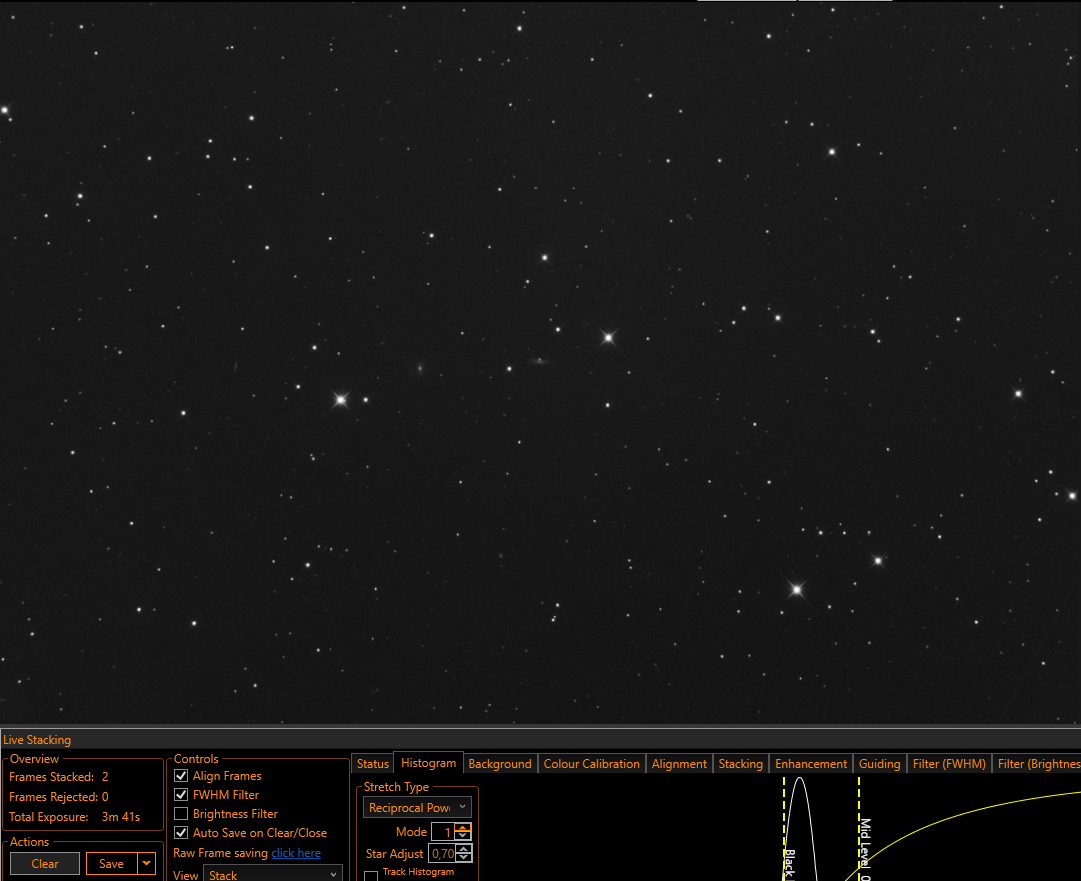Screen dimensions: 1081x881
Task: Disable the FWHM Filter checkbox
Action: [181, 795]
